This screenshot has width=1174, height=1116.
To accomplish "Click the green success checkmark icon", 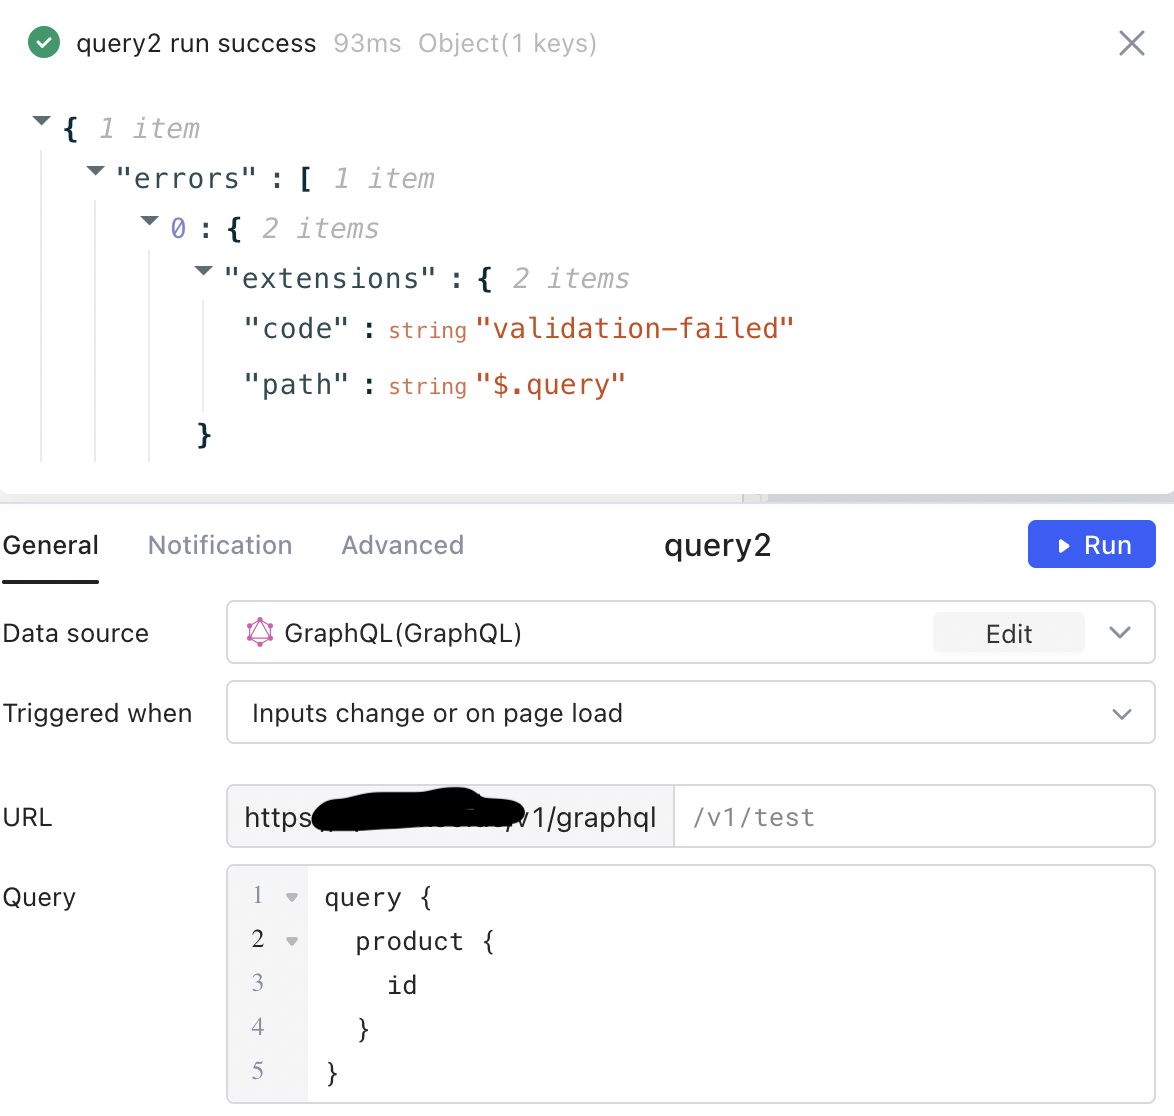I will tap(44, 43).
